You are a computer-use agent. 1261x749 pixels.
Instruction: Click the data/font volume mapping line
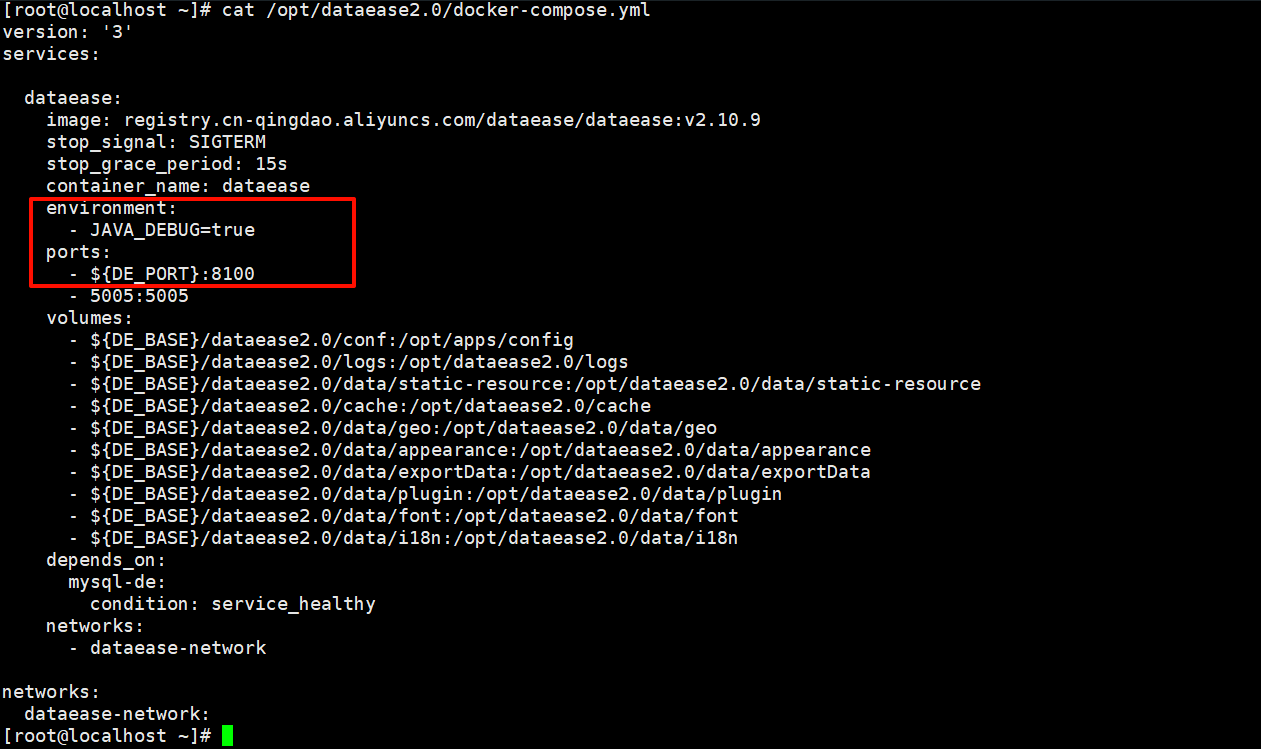click(413, 516)
